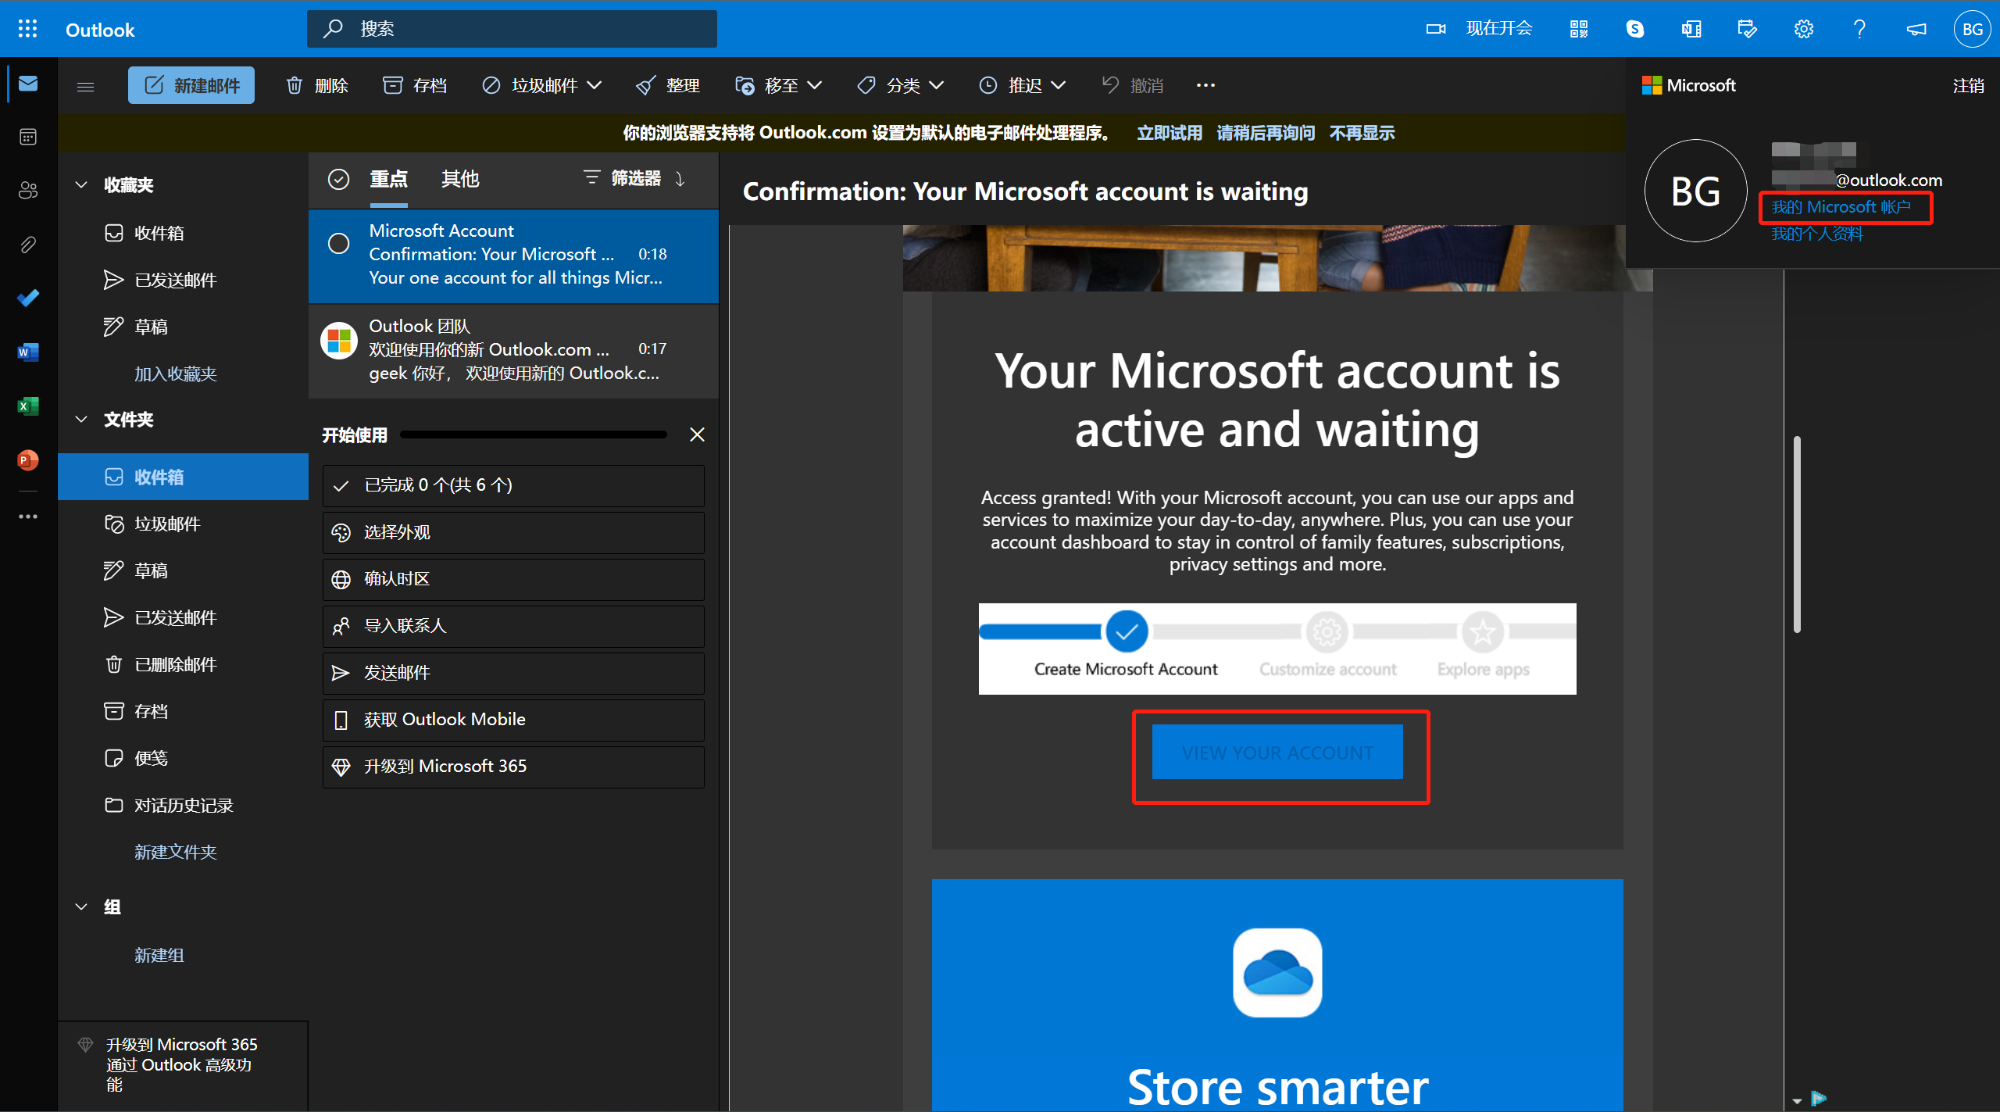Open the calendar icon in the sidebar
The image size is (2000, 1112).
(28, 137)
